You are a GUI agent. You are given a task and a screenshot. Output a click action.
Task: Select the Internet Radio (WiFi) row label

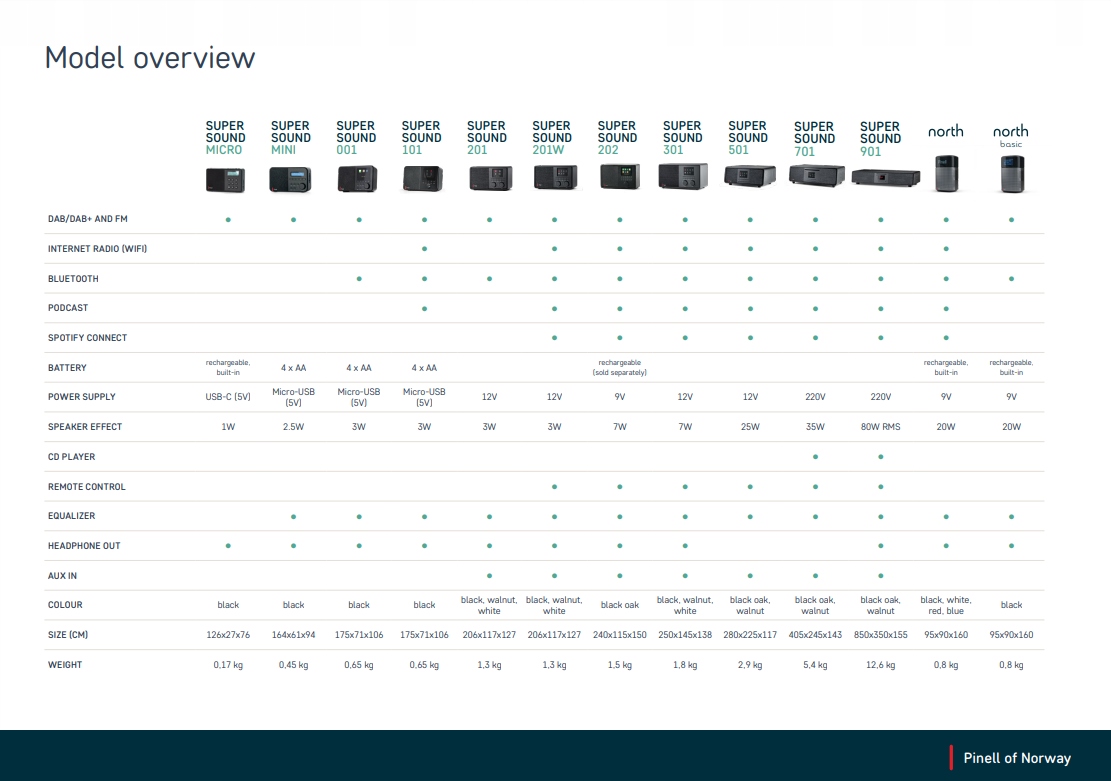(x=97, y=249)
